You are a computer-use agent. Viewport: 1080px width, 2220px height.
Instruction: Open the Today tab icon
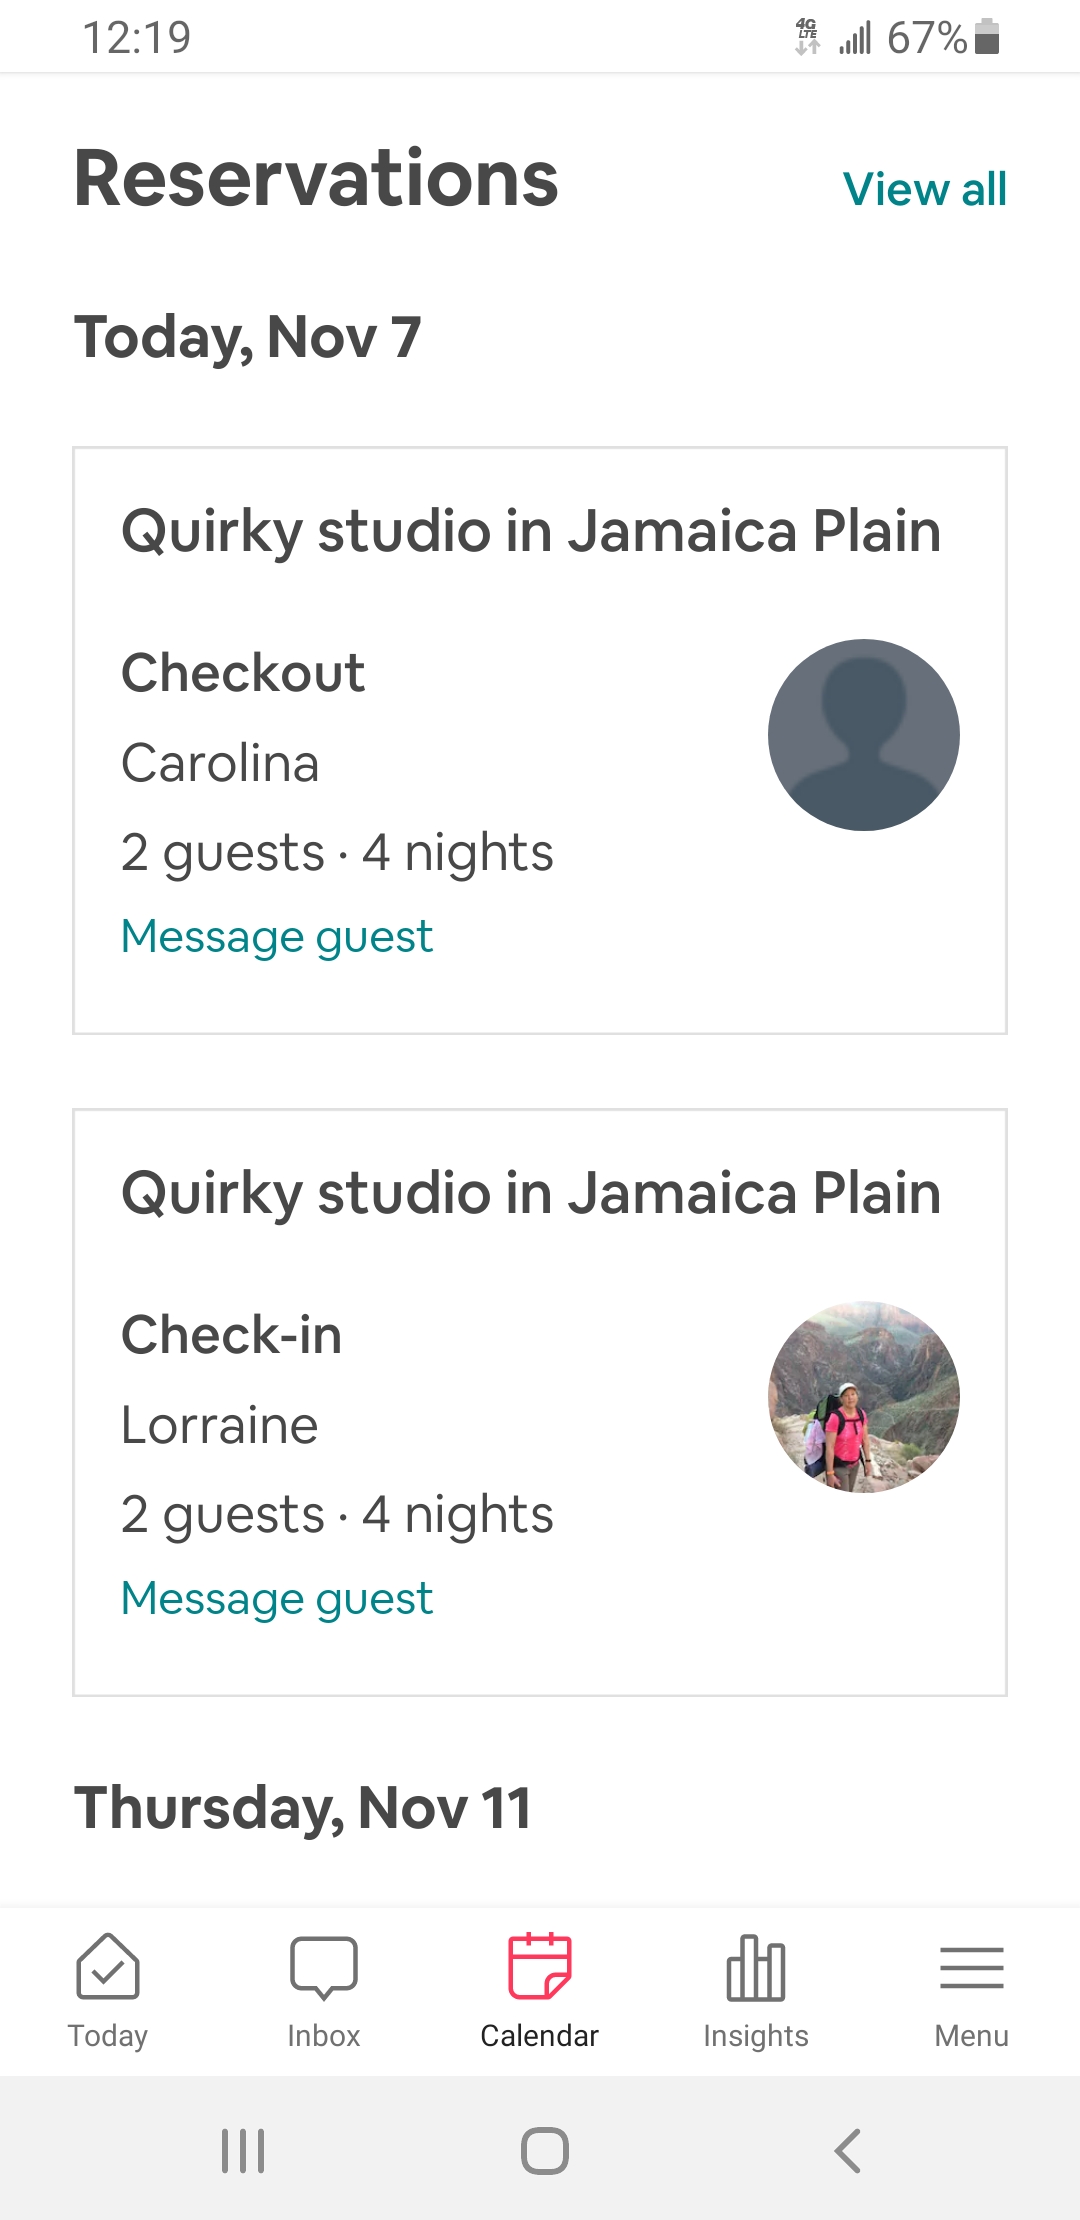point(107,1966)
